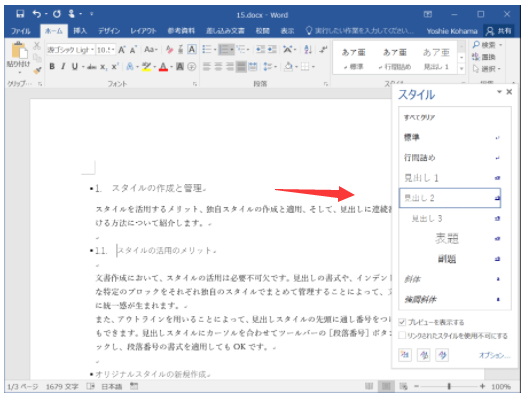Click the 共有 share button
Viewport: 526px width, 398px height.
tap(499, 31)
